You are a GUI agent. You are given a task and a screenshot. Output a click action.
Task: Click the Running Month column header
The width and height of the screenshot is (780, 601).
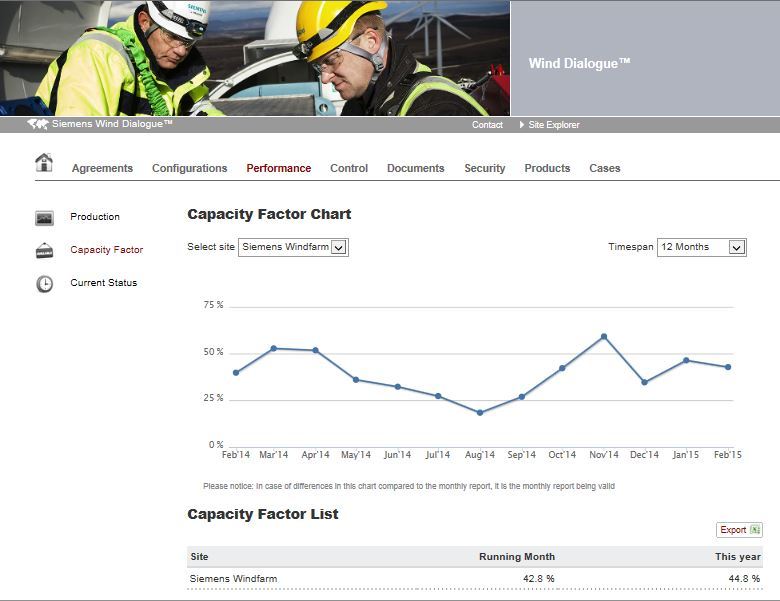(x=517, y=557)
